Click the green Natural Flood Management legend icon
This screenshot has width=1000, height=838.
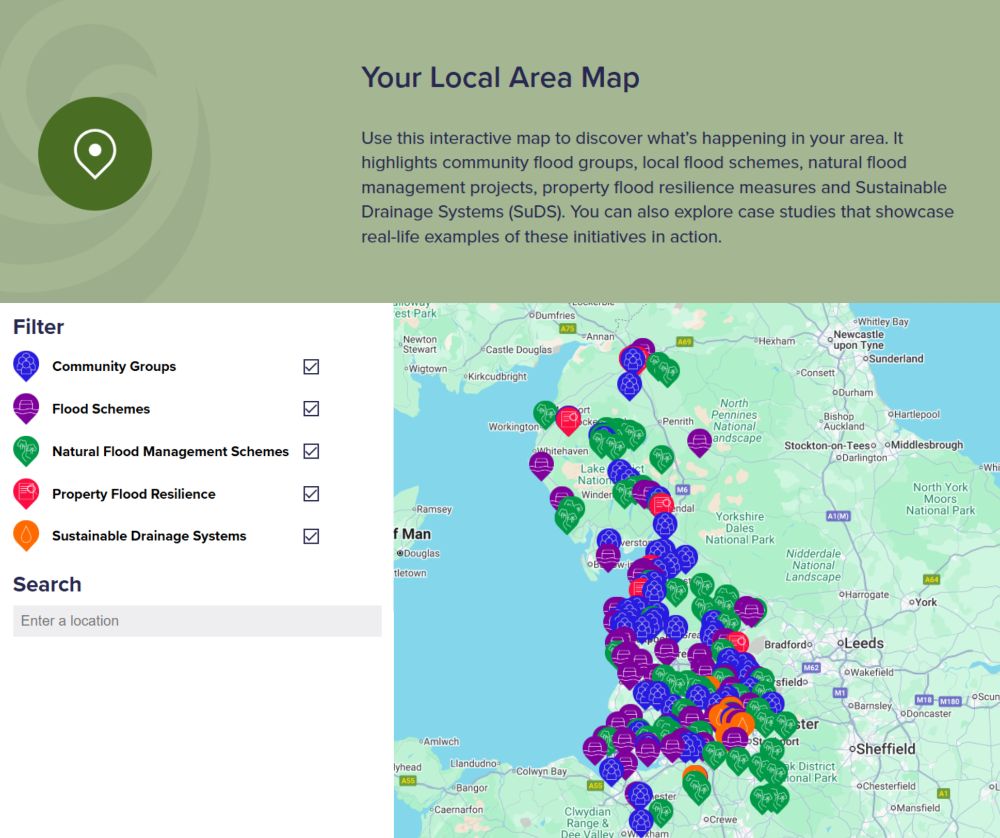[26, 451]
